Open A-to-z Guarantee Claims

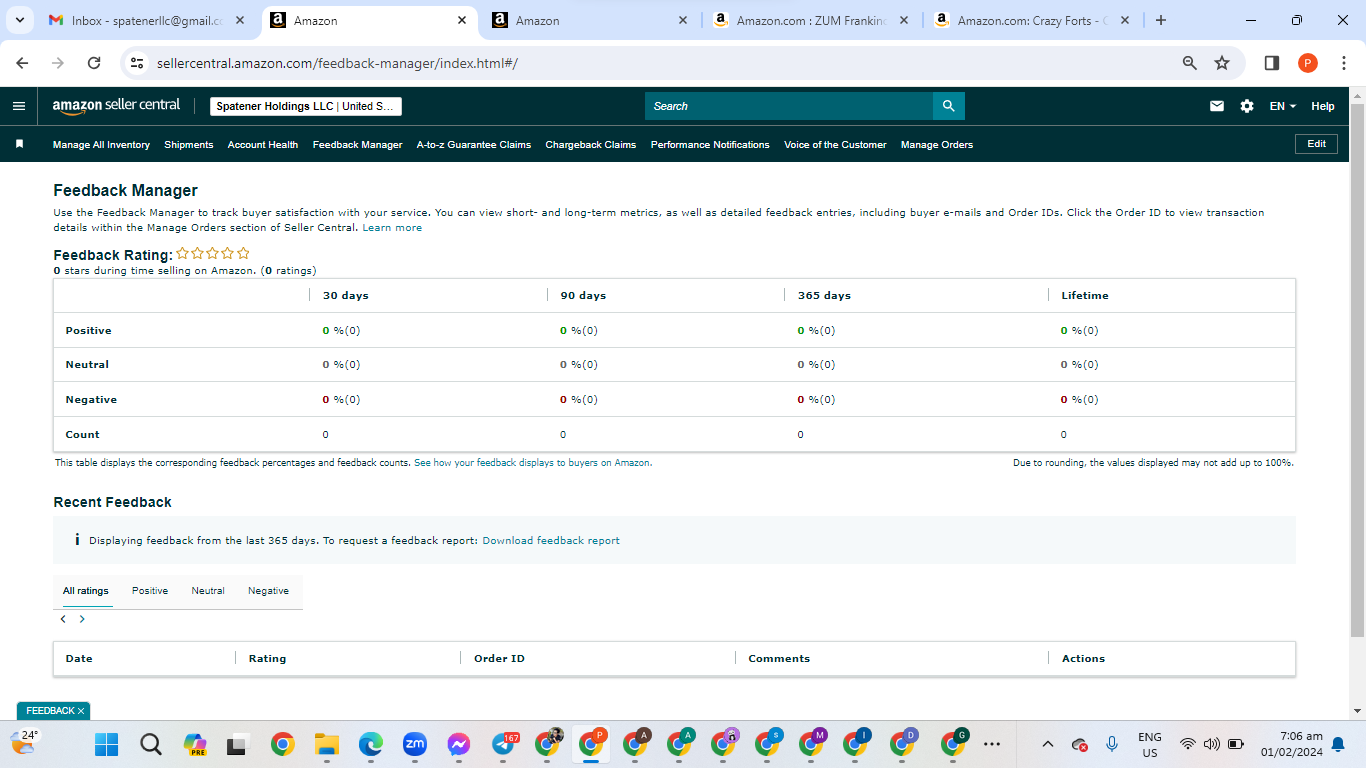474,145
